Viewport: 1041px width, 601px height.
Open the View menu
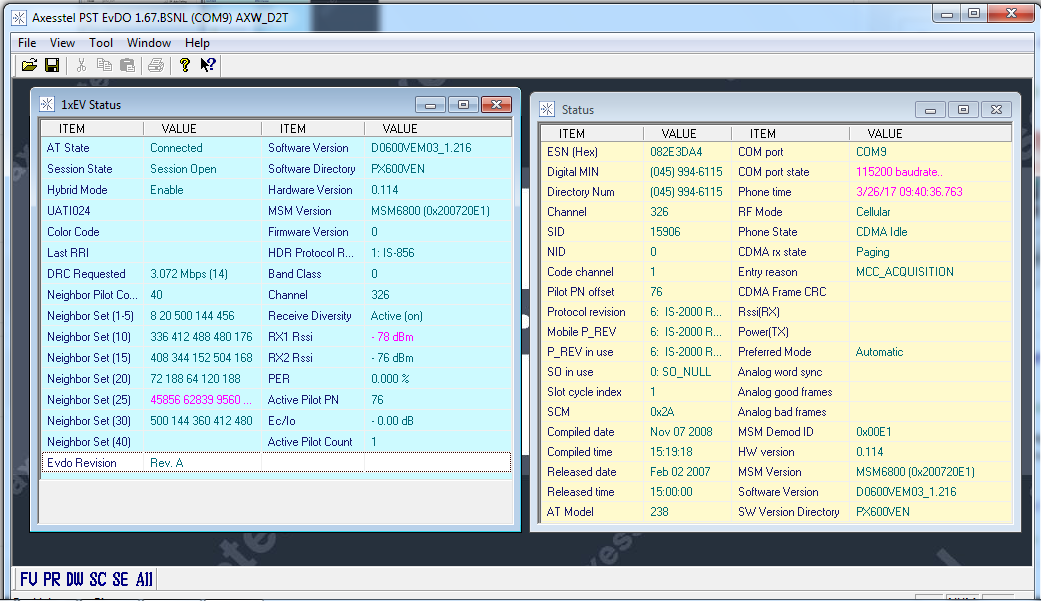point(62,43)
